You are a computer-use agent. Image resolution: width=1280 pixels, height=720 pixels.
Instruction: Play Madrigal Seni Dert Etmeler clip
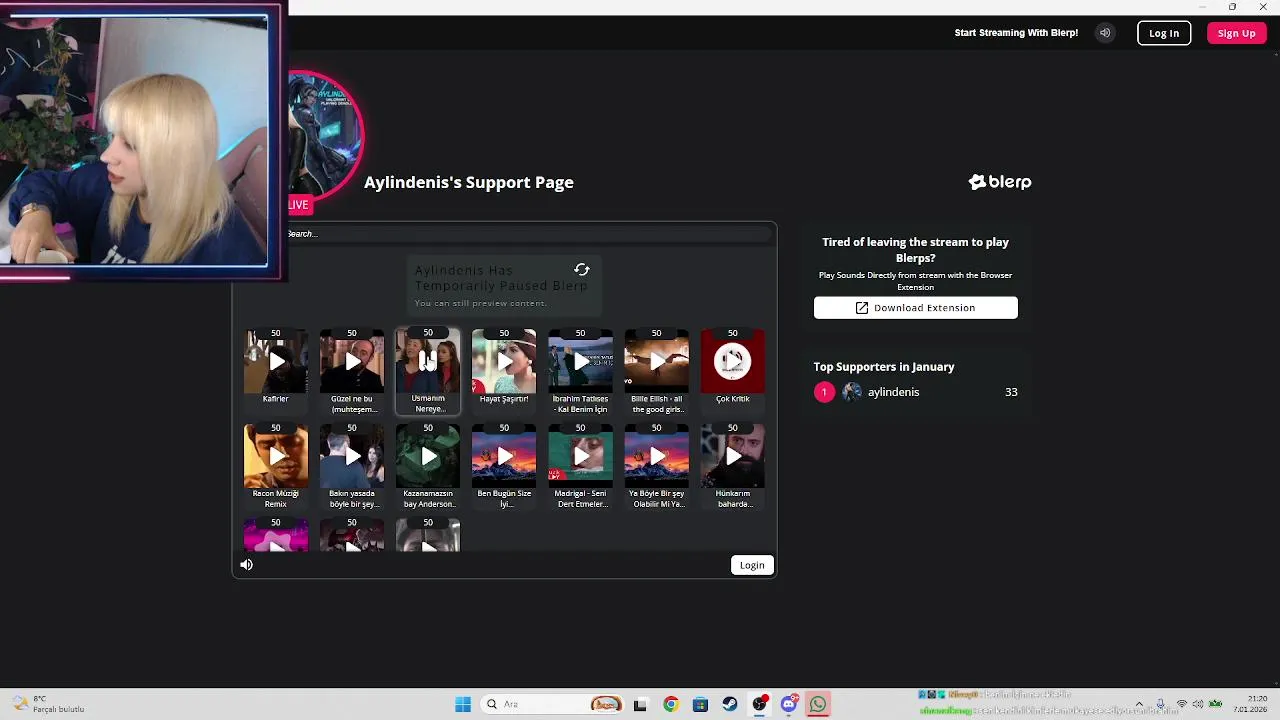click(580, 456)
